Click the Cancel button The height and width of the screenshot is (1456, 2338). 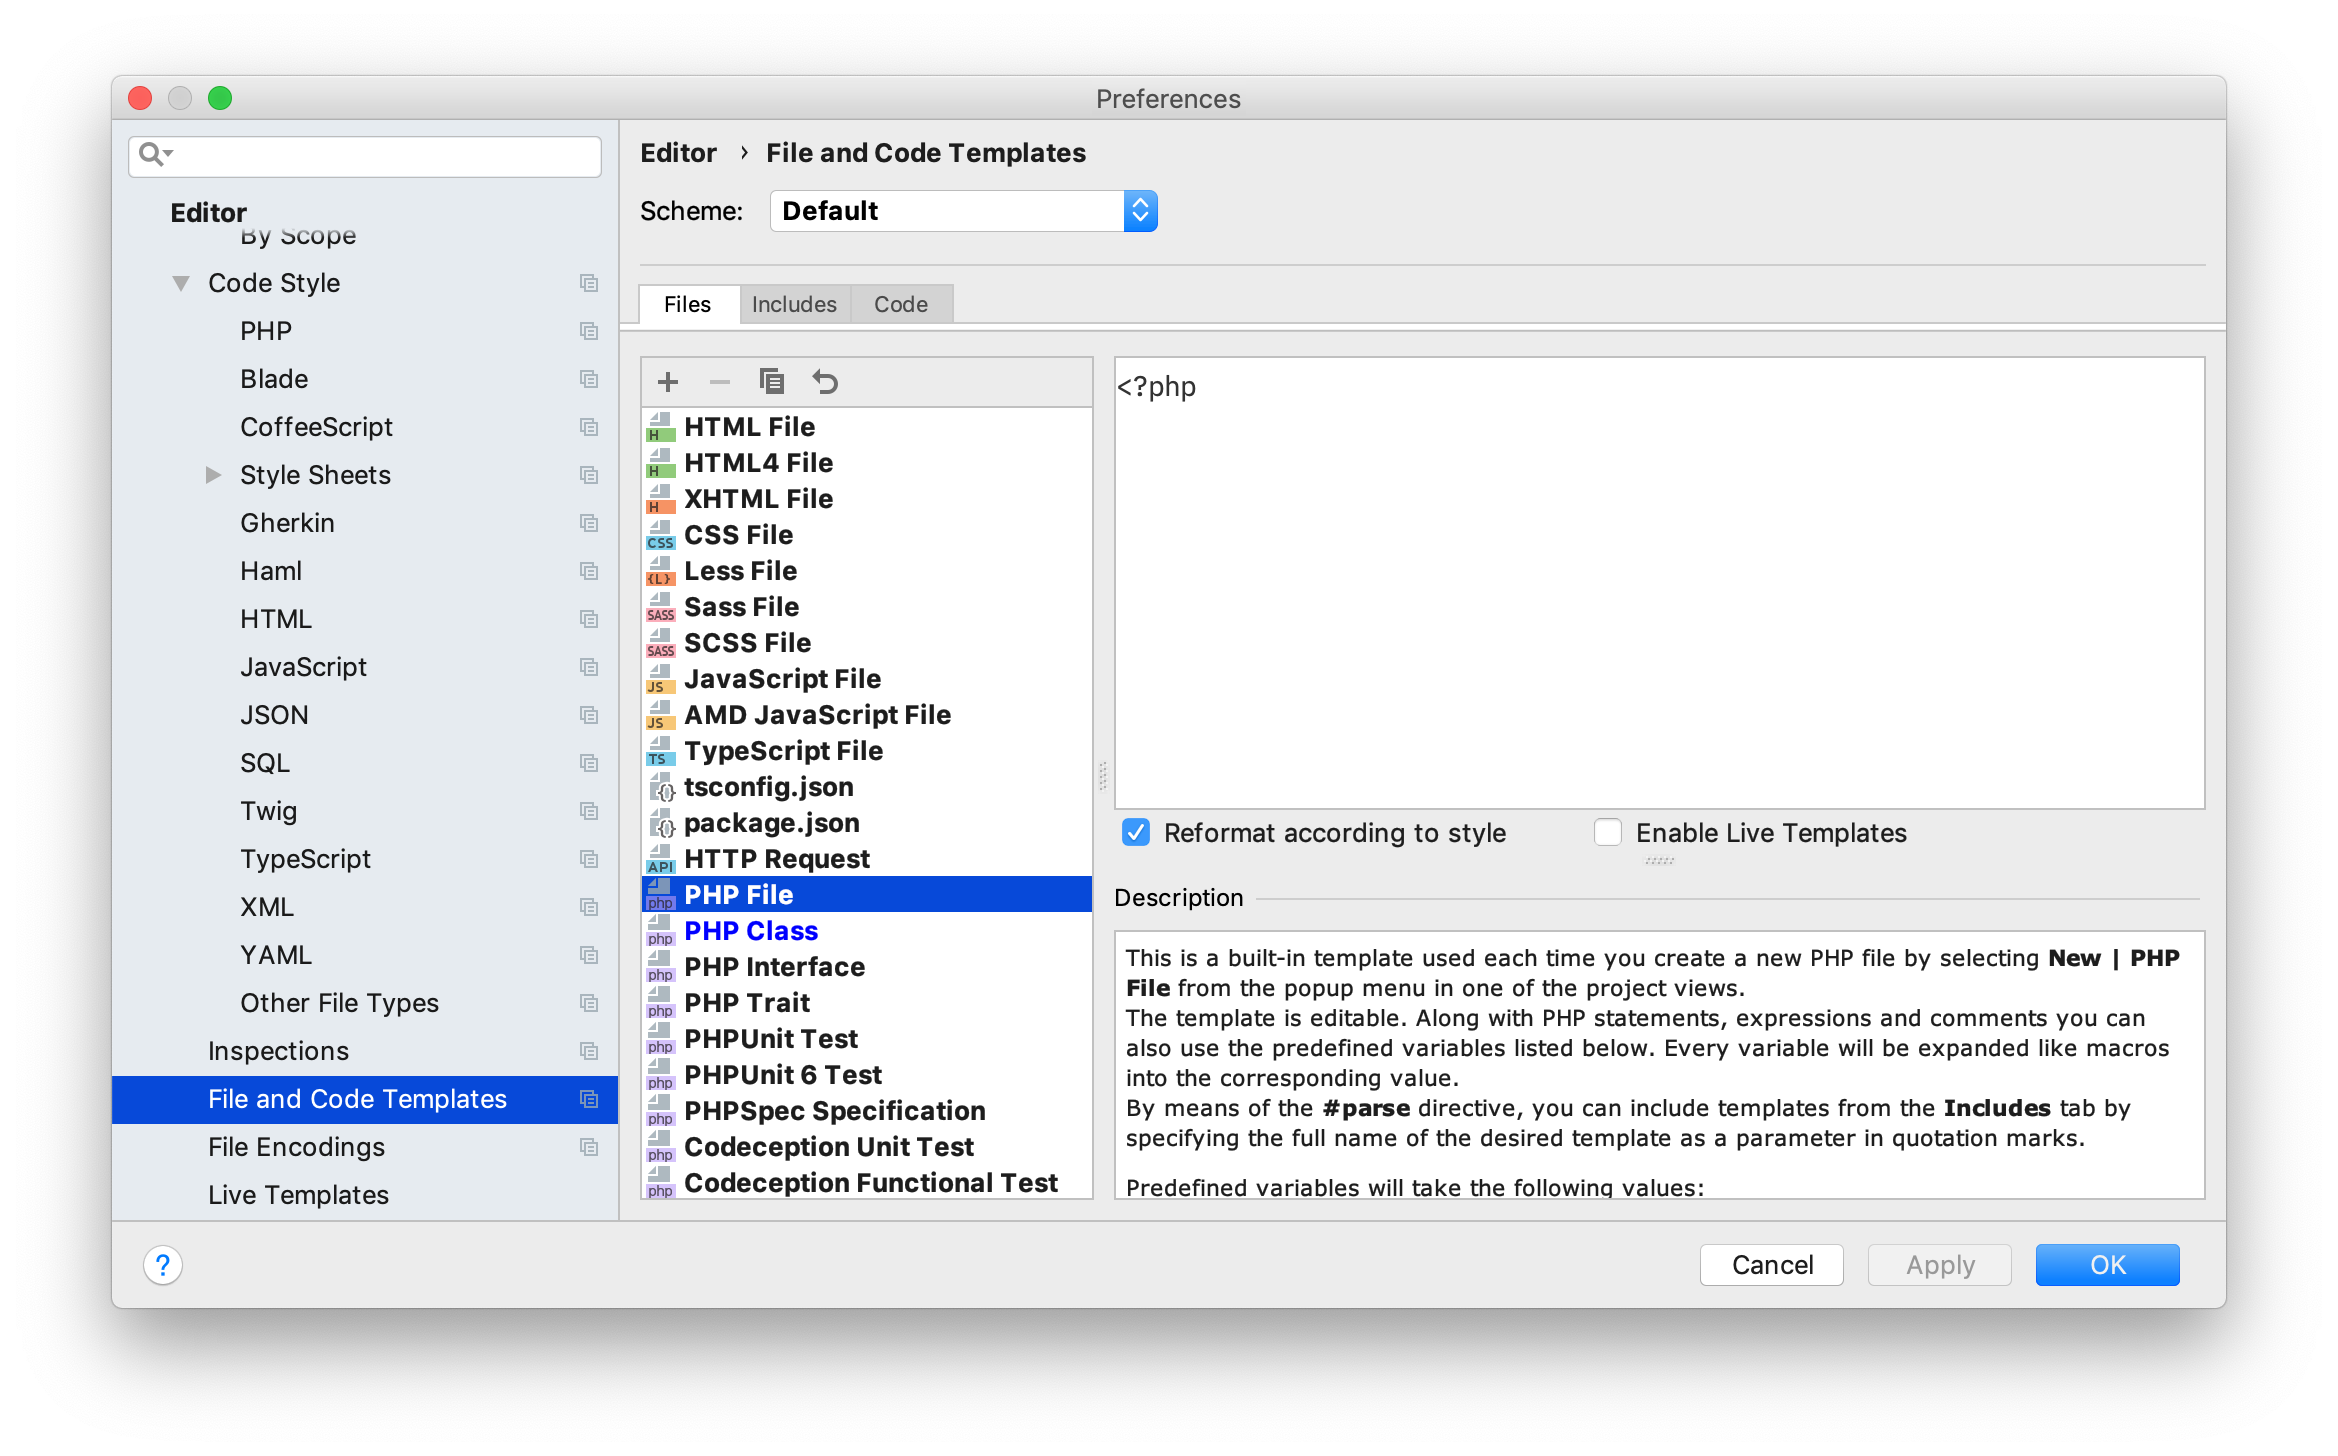(x=1772, y=1265)
